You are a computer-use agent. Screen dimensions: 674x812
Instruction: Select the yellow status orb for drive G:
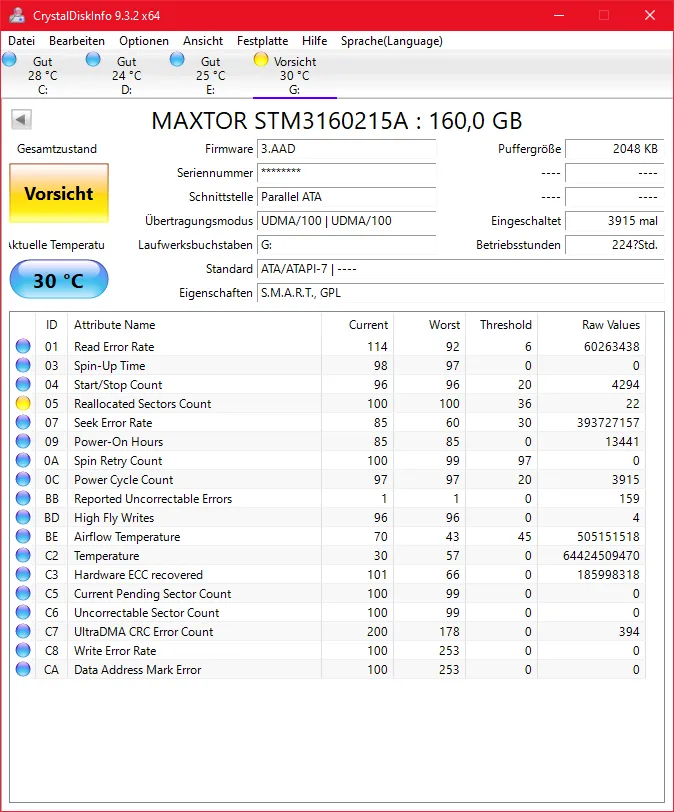click(x=261, y=60)
